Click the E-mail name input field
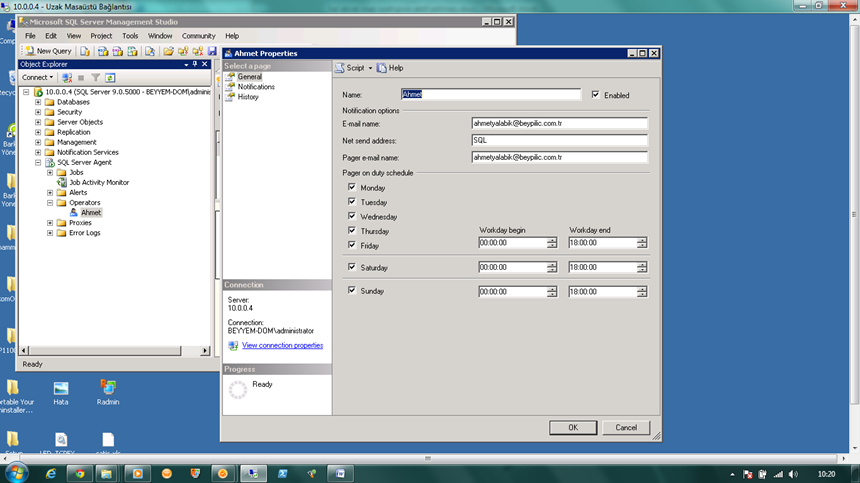The width and height of the screenshot is (860, 483). [559, 124]
